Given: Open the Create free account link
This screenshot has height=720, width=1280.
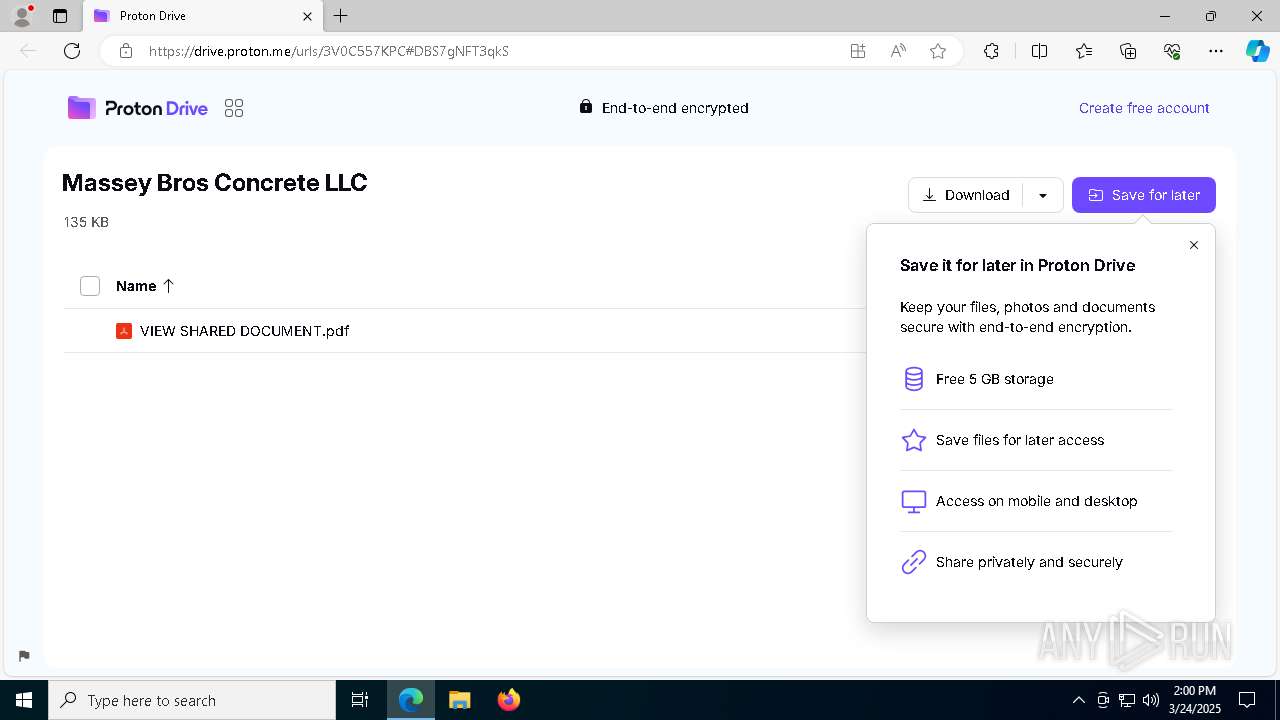Looking at the screenshot, I should (1144, 108).
